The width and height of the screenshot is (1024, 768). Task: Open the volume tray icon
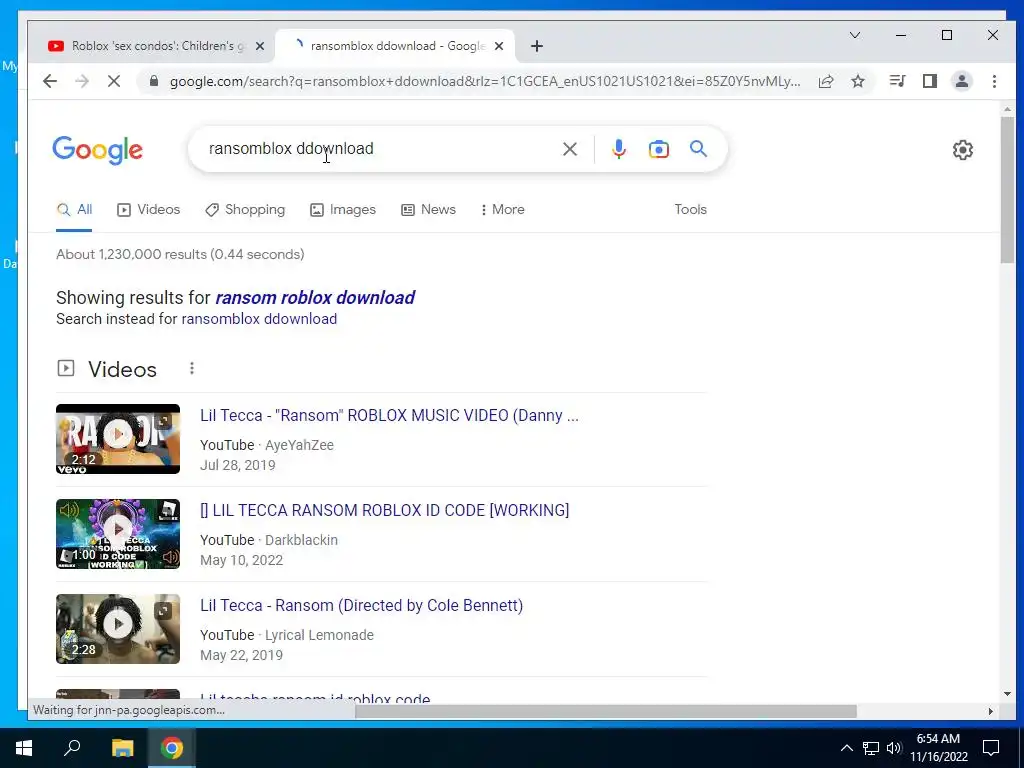(894, 748)
